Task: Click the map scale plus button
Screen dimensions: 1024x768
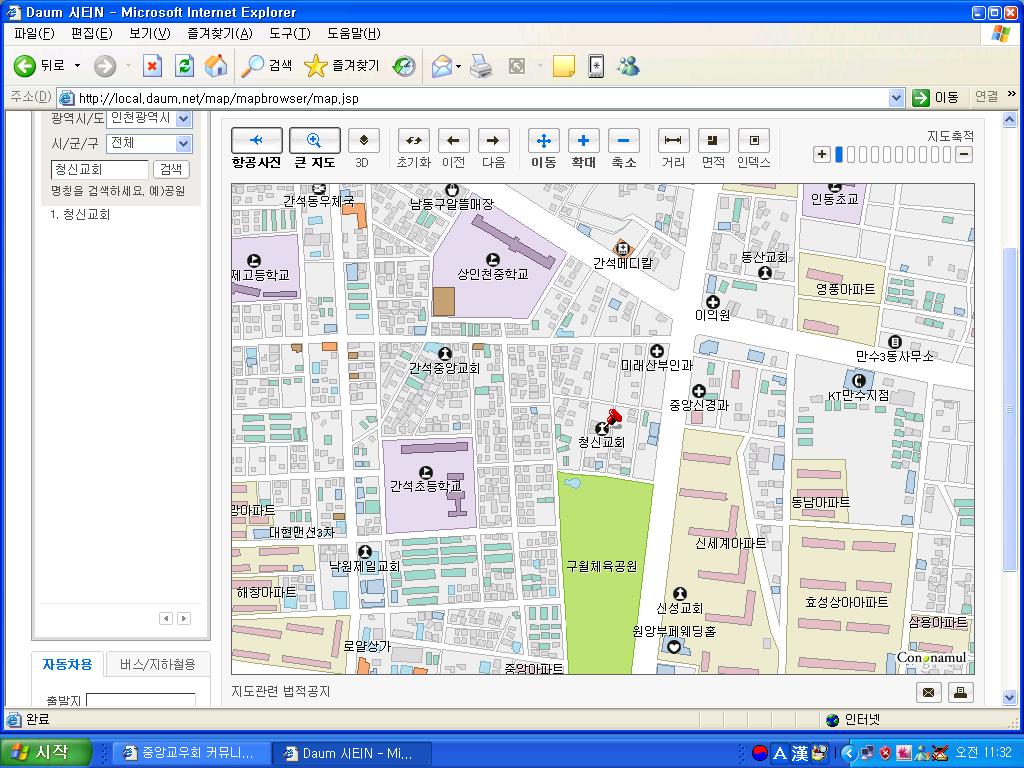Action: [822, 154]
